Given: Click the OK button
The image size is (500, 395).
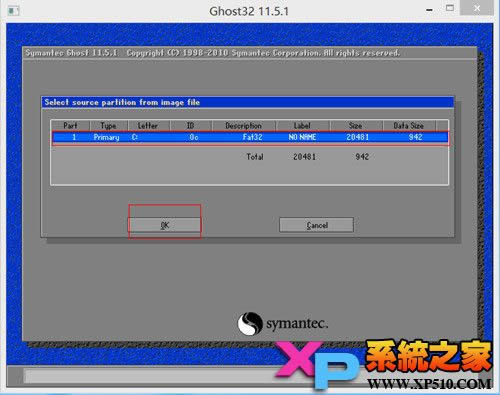Looking at the screenshot, I should click(x=165, y=225).
